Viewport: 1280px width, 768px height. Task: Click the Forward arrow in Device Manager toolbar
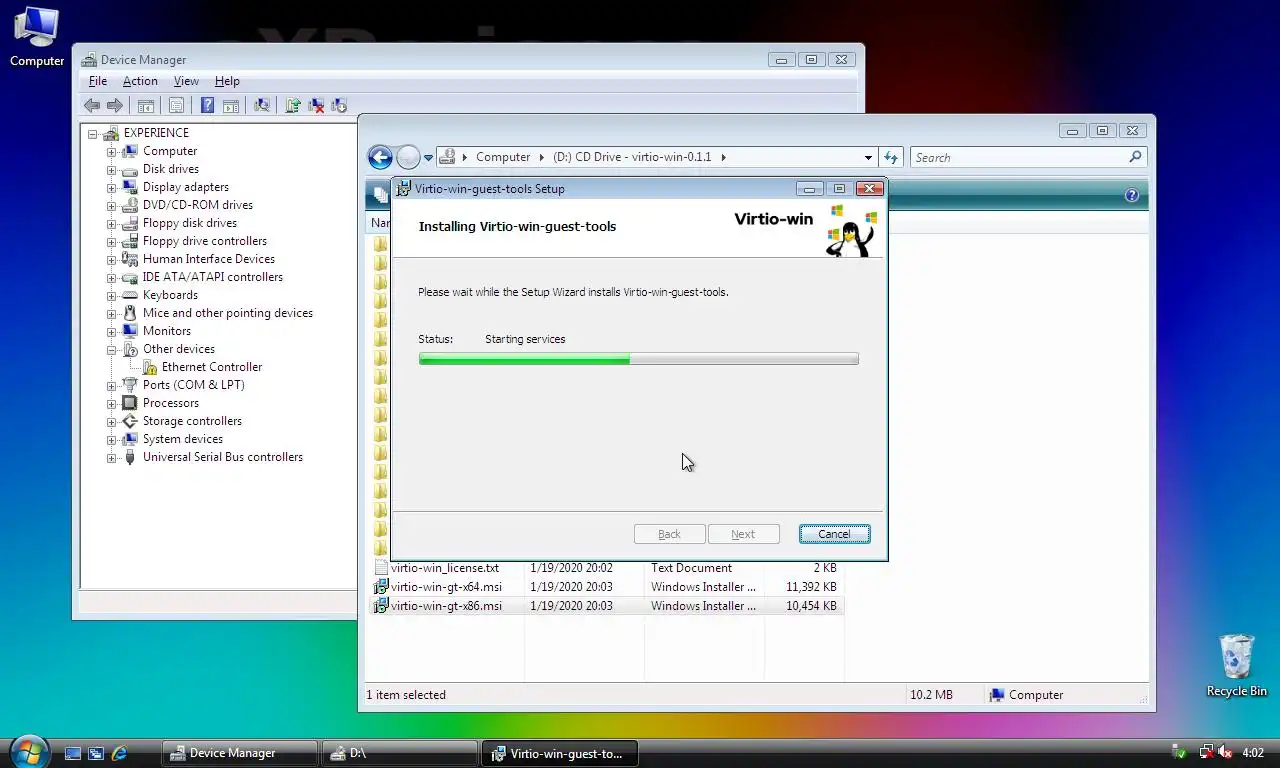point(115,105)
